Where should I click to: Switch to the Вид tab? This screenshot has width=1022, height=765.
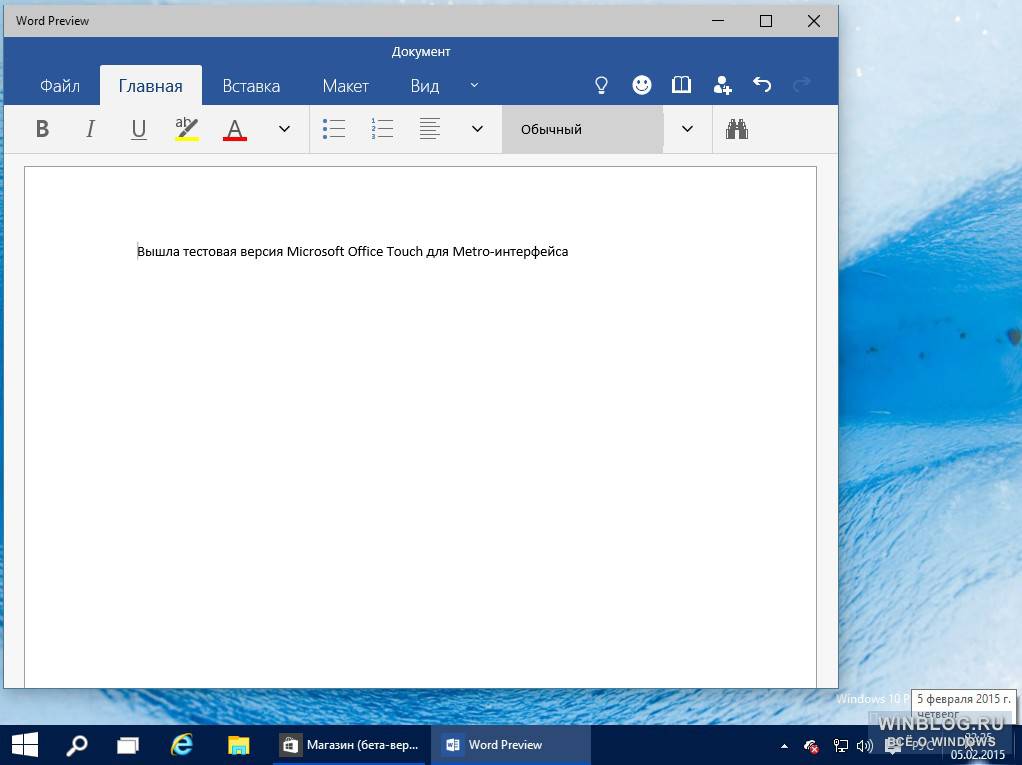424,86
